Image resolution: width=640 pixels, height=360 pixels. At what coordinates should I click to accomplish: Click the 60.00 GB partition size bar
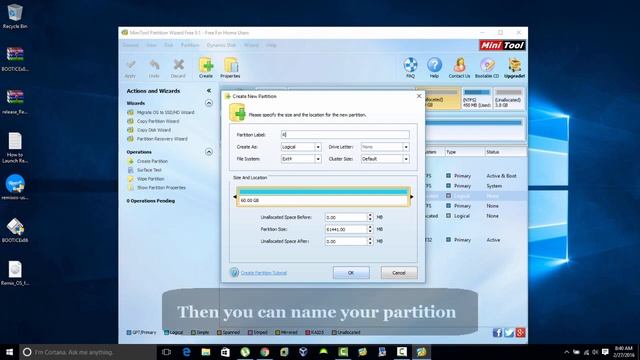[323, 196]
